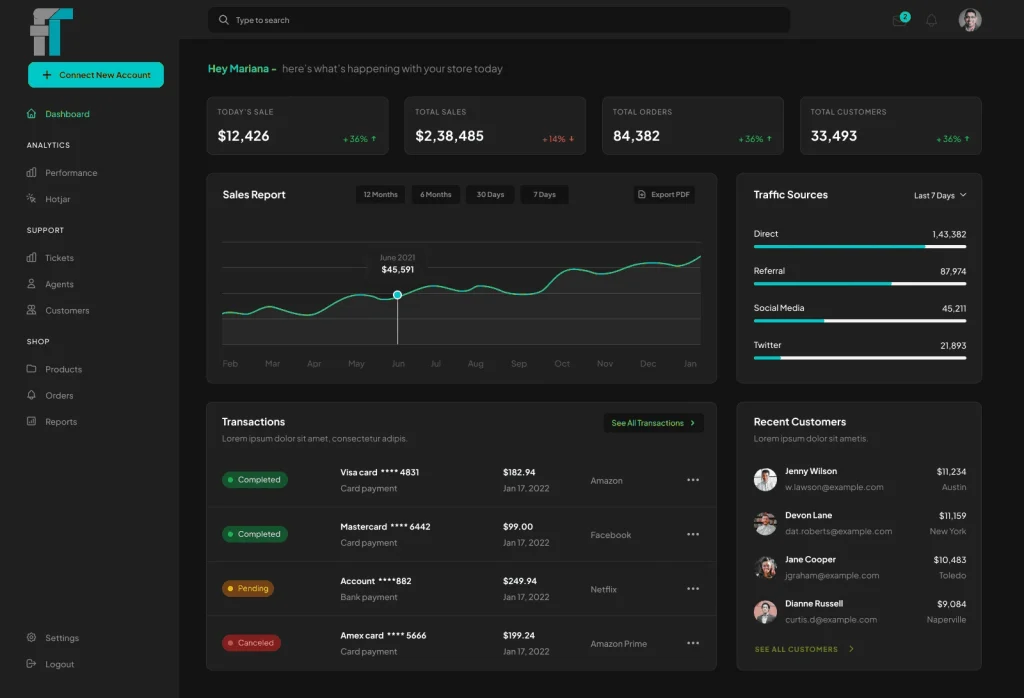This screenshot has width=1024, height=698.
Task: Click the Logout icon in sidebar
Action: pos(32,664)
